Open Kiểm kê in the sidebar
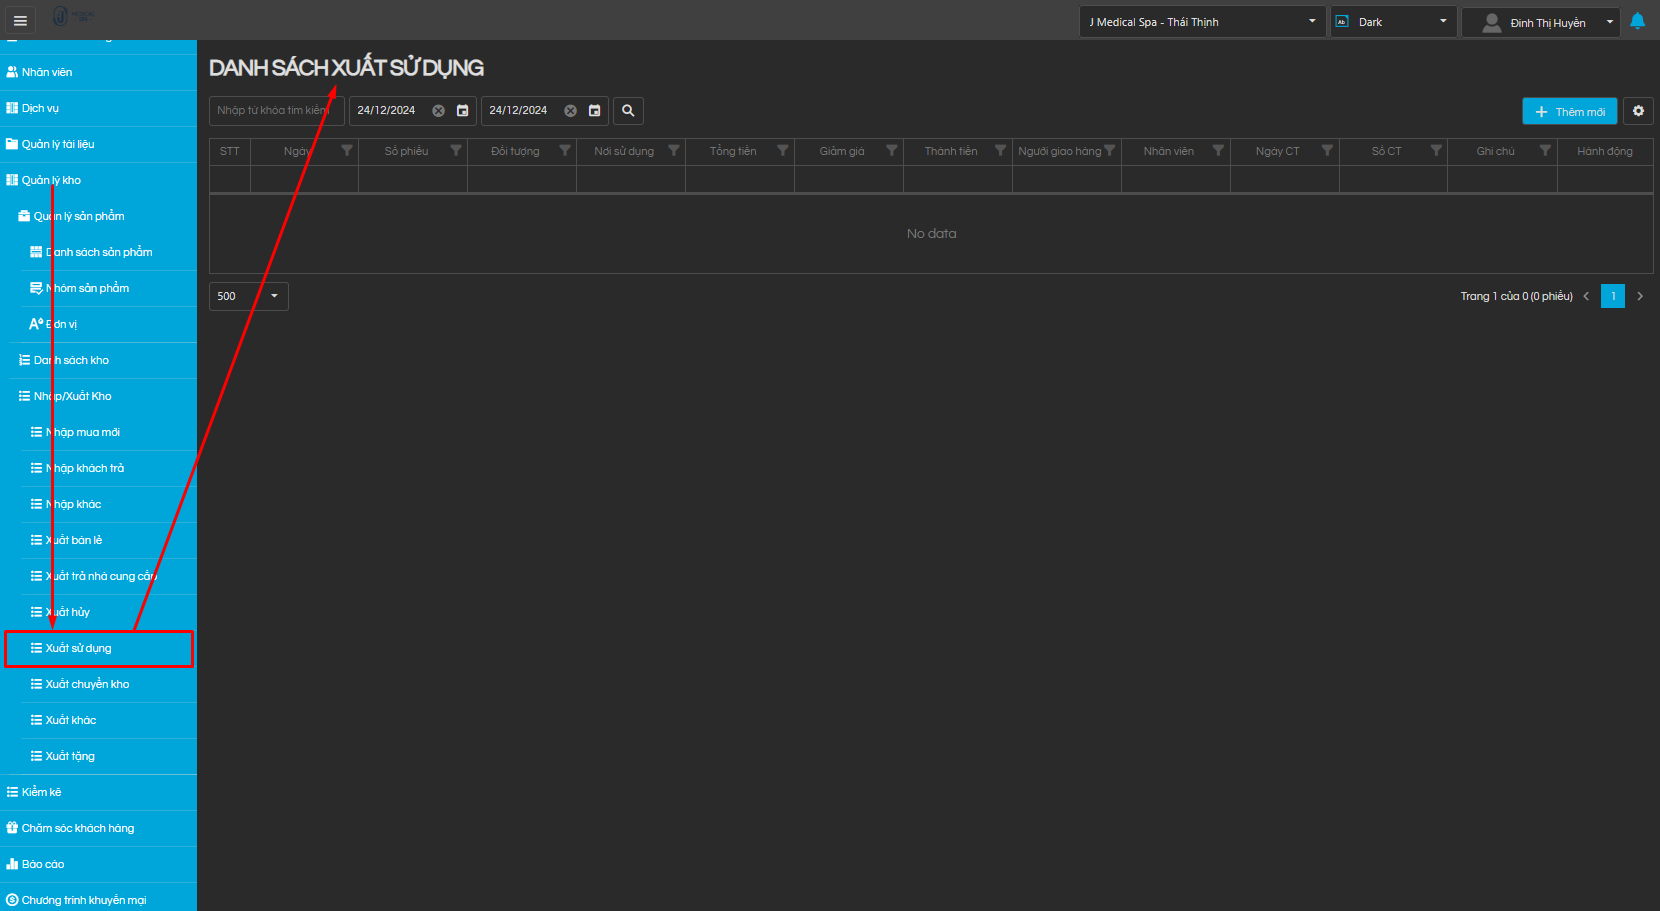This screenshot has width=1660, height=911. click(41, 792)
